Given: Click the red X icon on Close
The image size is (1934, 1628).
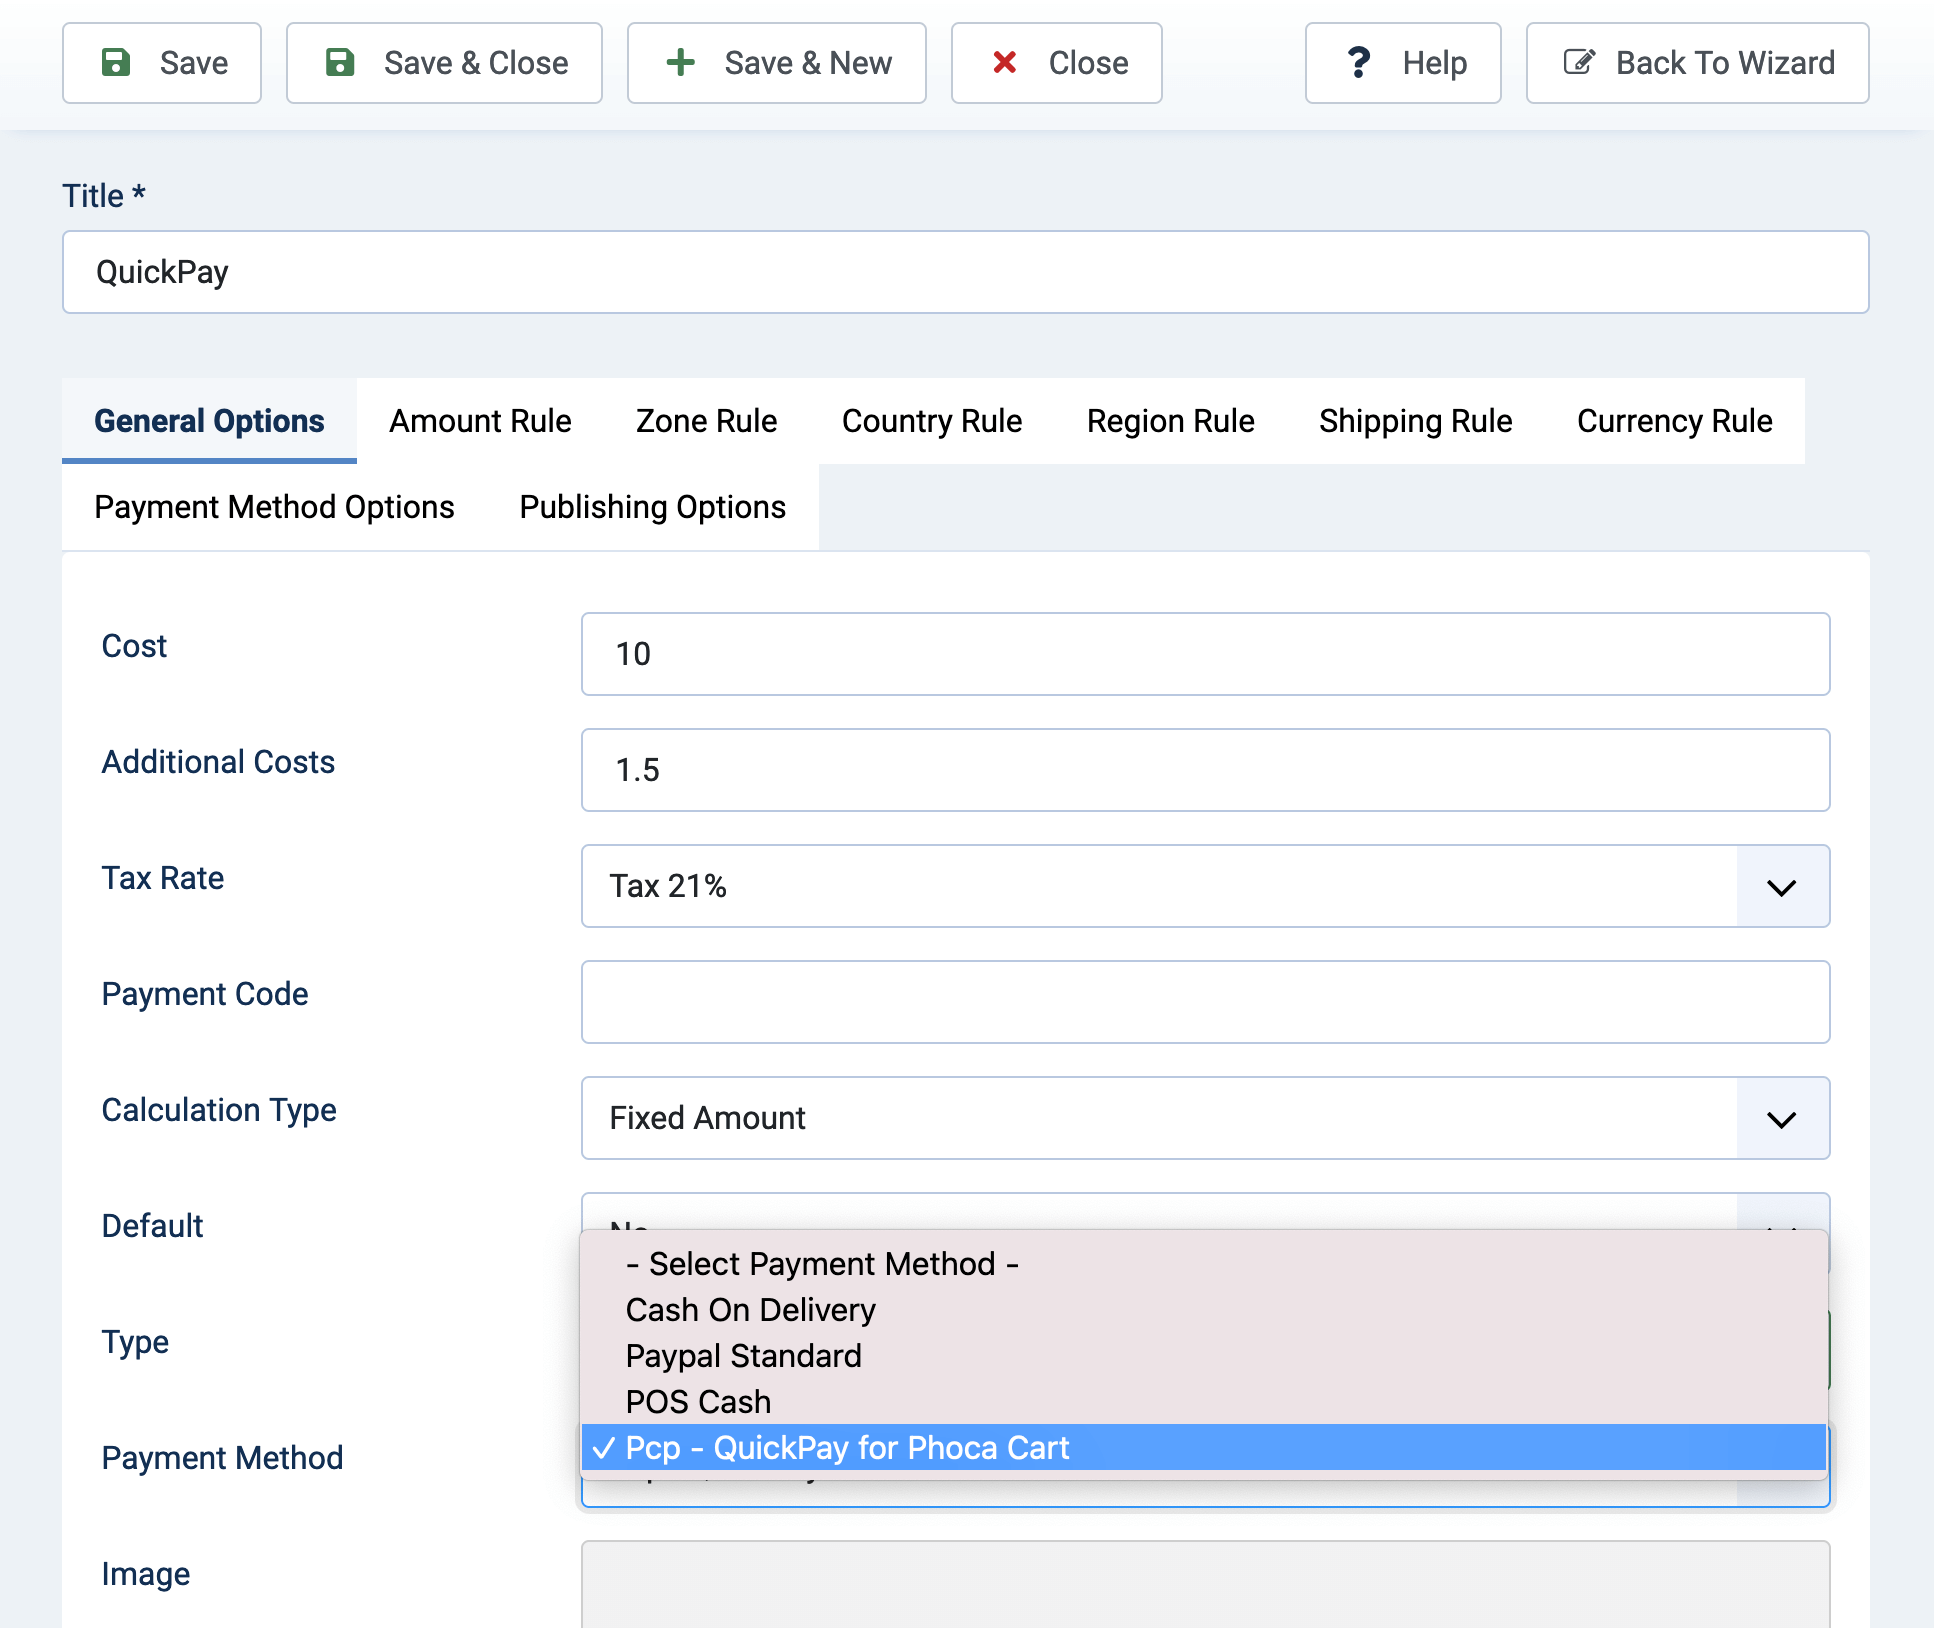Looking at the screenshot, I should (1005, 62).
